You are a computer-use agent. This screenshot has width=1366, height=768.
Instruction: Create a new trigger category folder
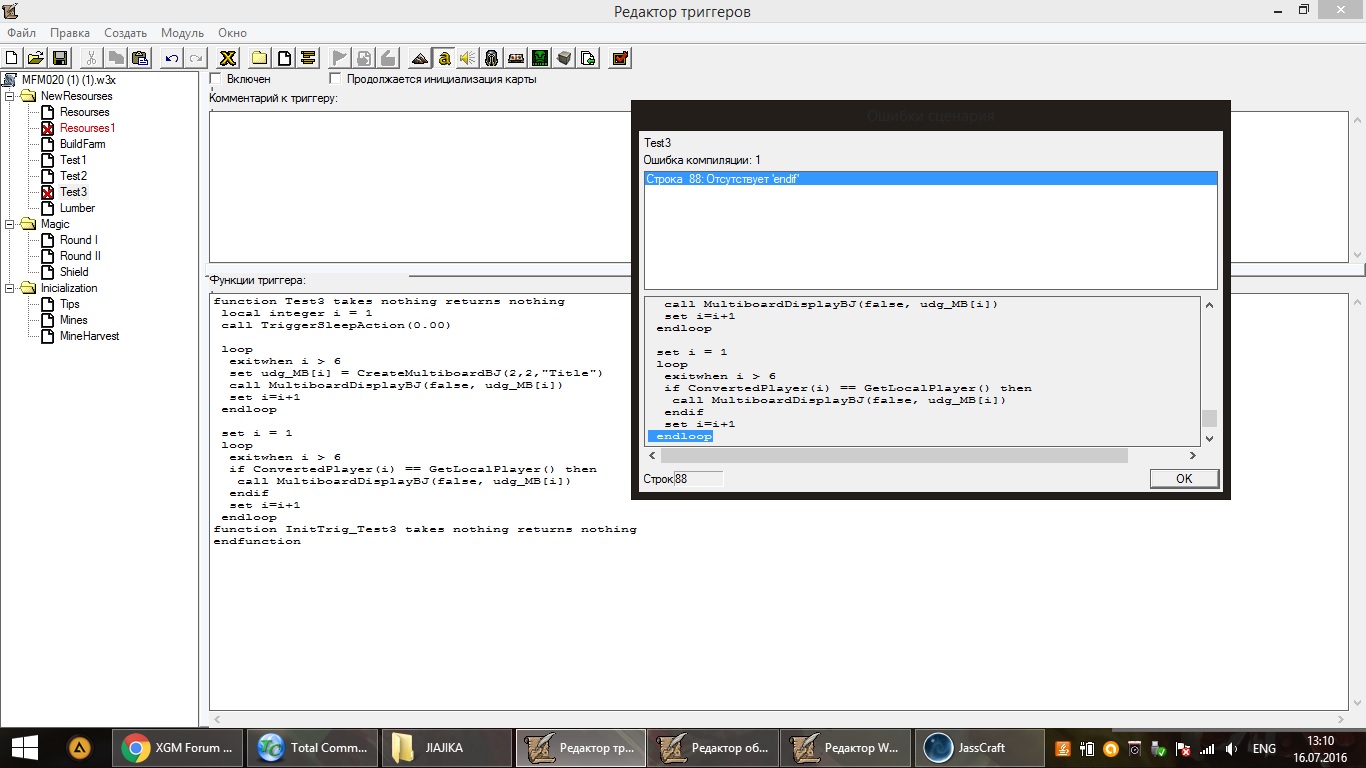pos(259,58)
